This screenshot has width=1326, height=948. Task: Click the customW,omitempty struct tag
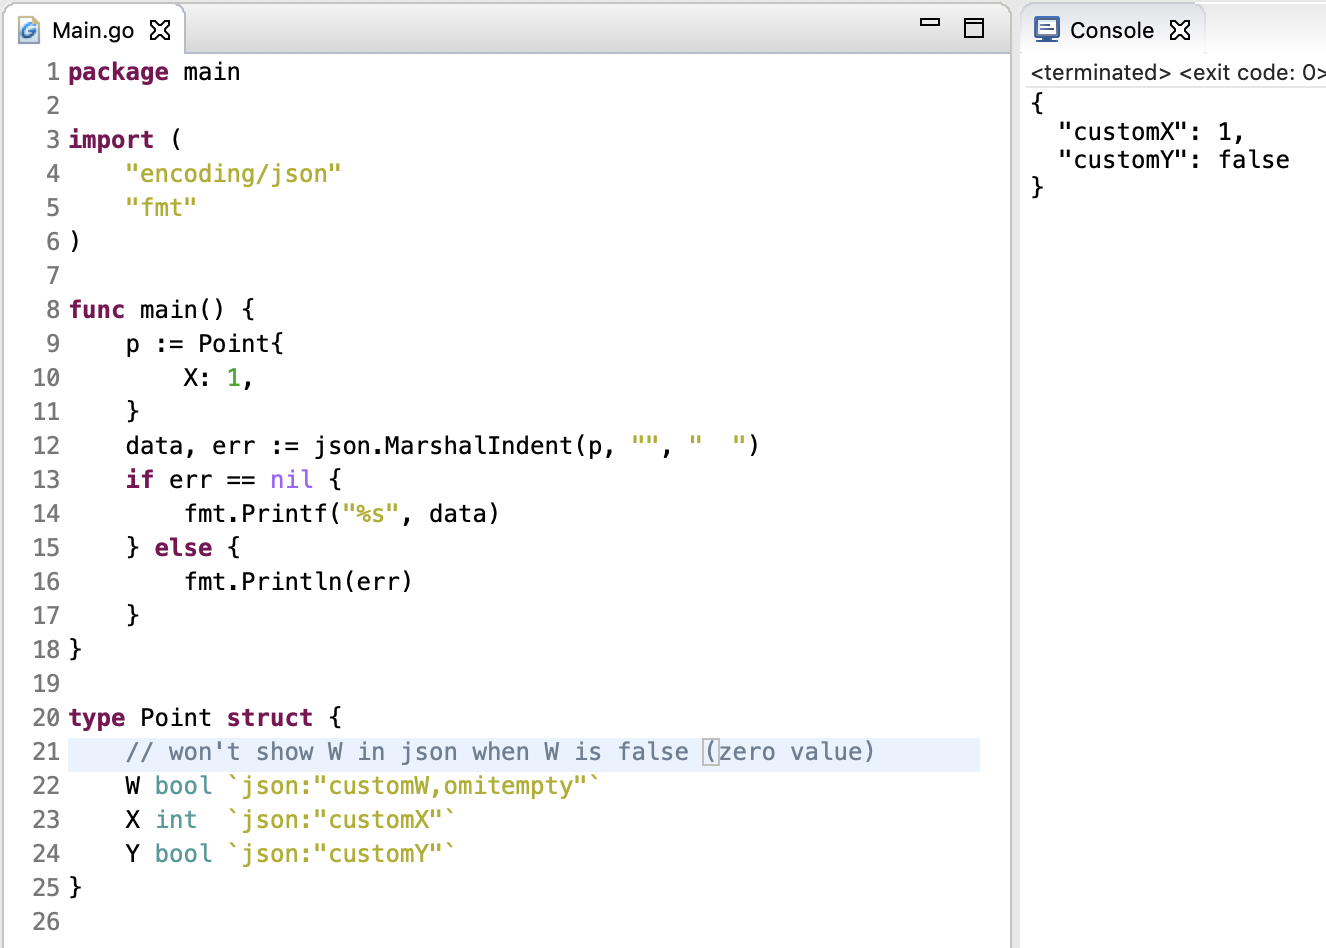click(414, 786)
